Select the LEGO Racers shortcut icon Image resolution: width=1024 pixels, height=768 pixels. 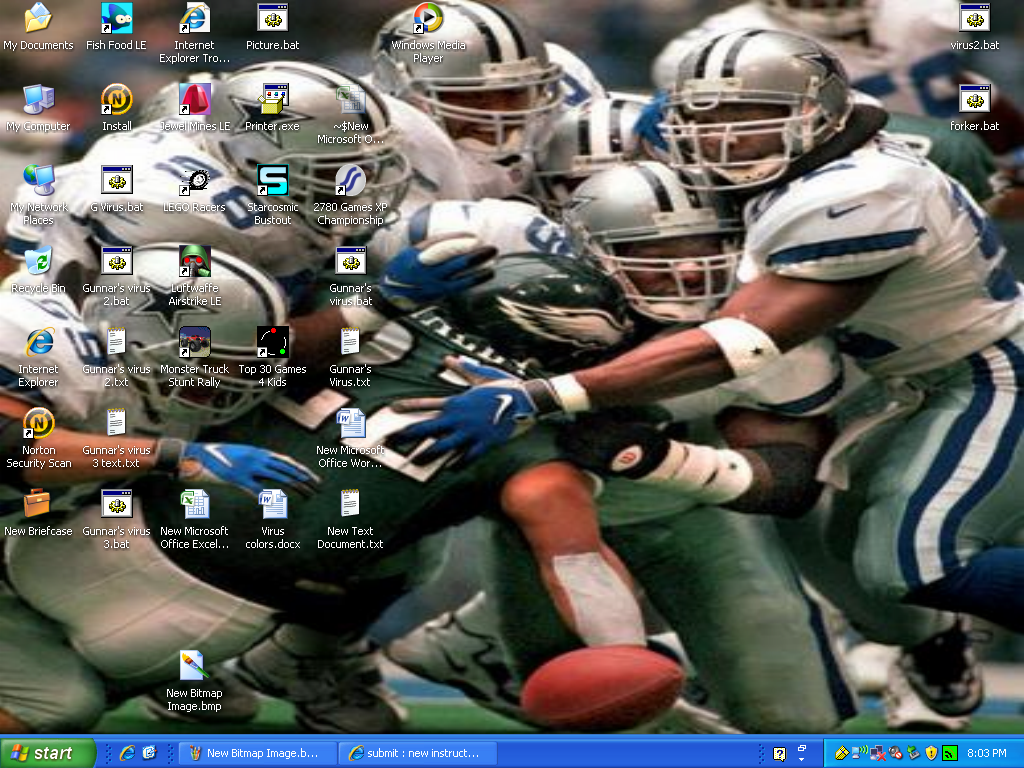coord(194,189)
